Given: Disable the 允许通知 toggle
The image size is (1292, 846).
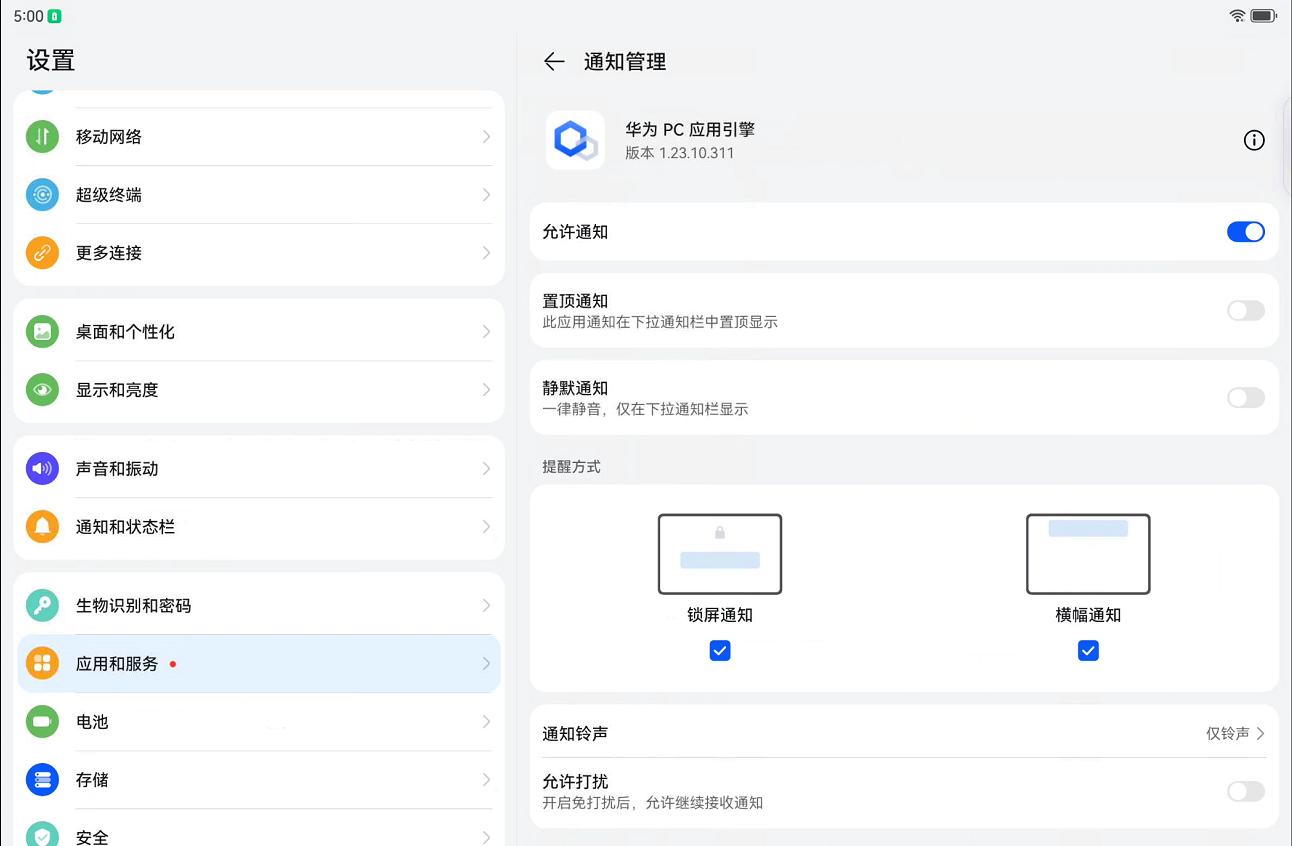Looking at the screenshot, I should click(x=1245, y=232).
